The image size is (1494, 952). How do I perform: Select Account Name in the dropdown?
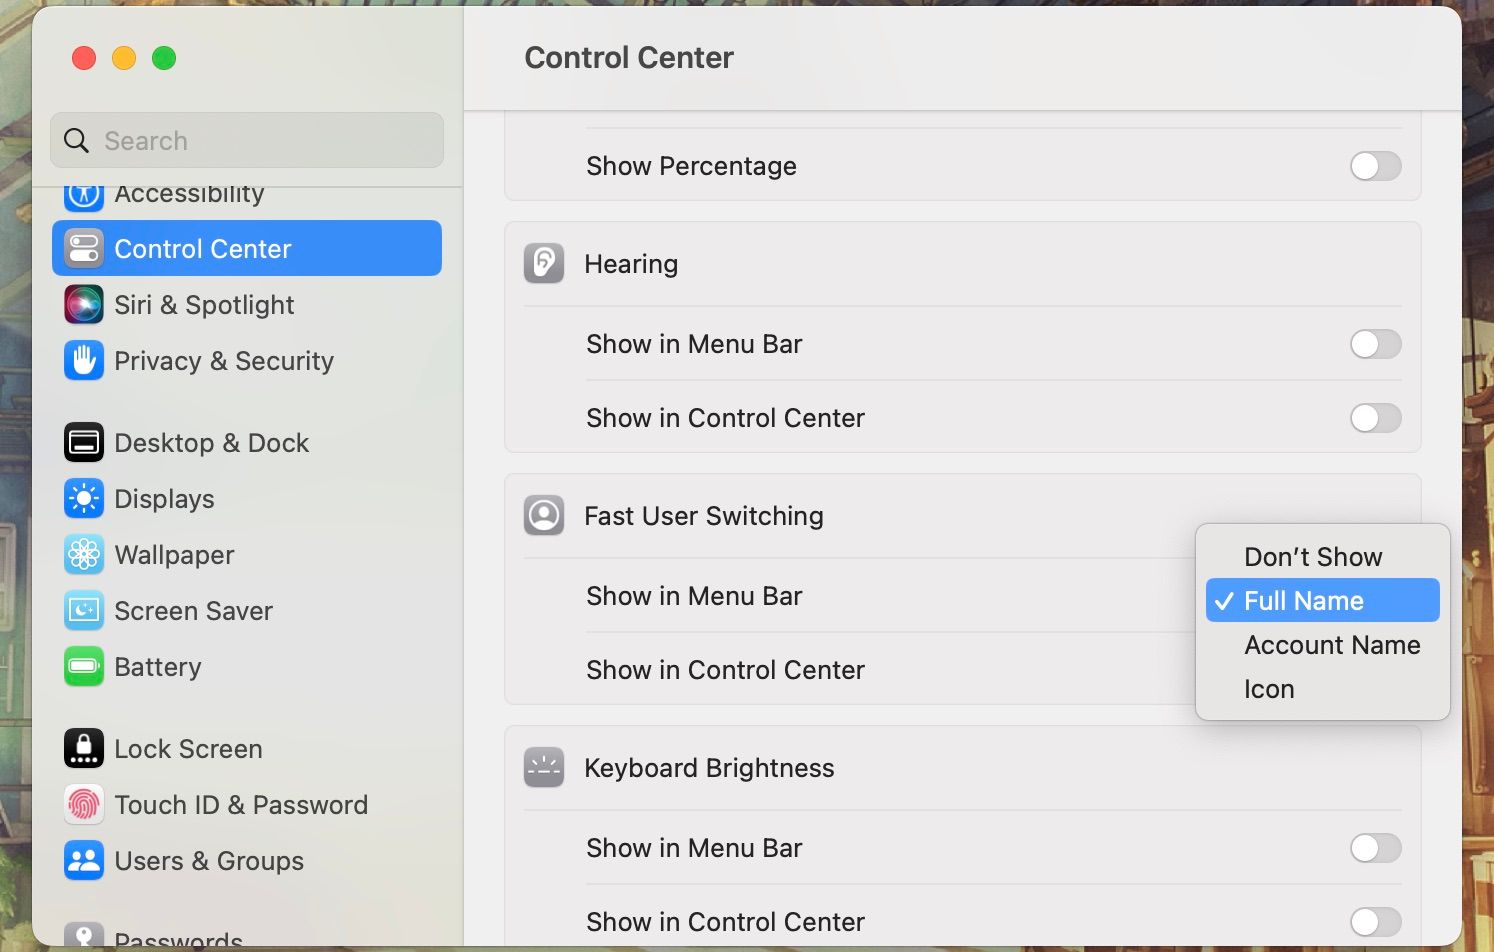click(1331, 645)
